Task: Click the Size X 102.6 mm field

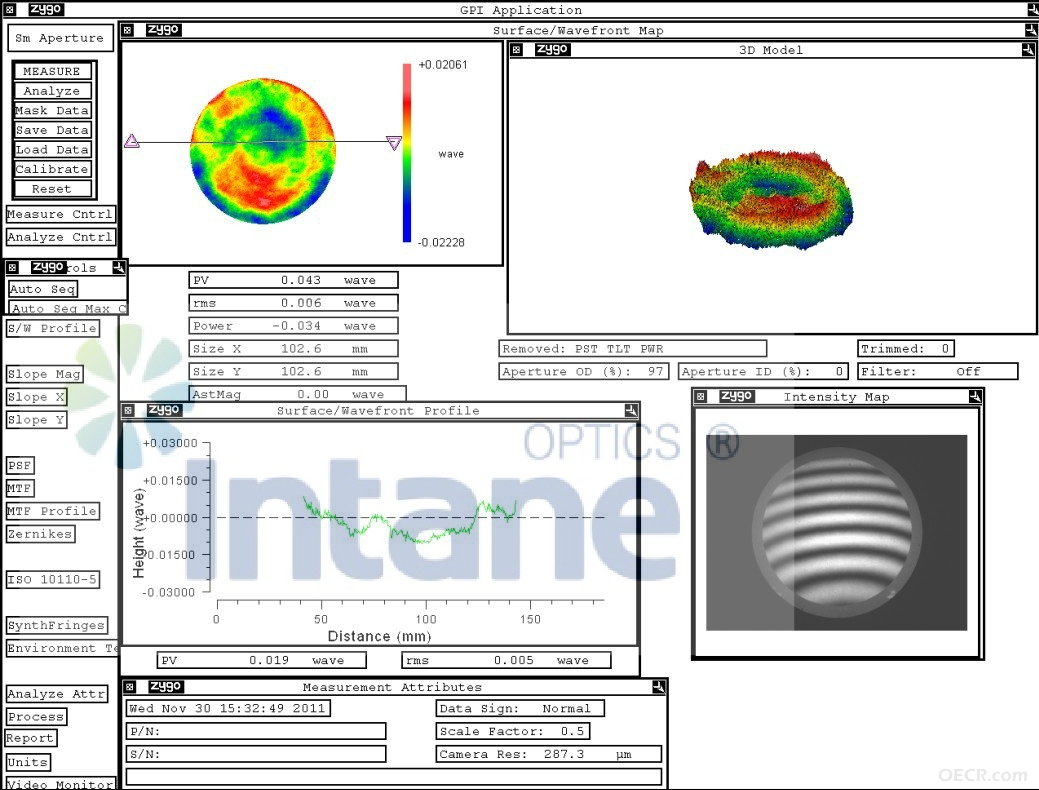Action: click(x=294, y=349)
